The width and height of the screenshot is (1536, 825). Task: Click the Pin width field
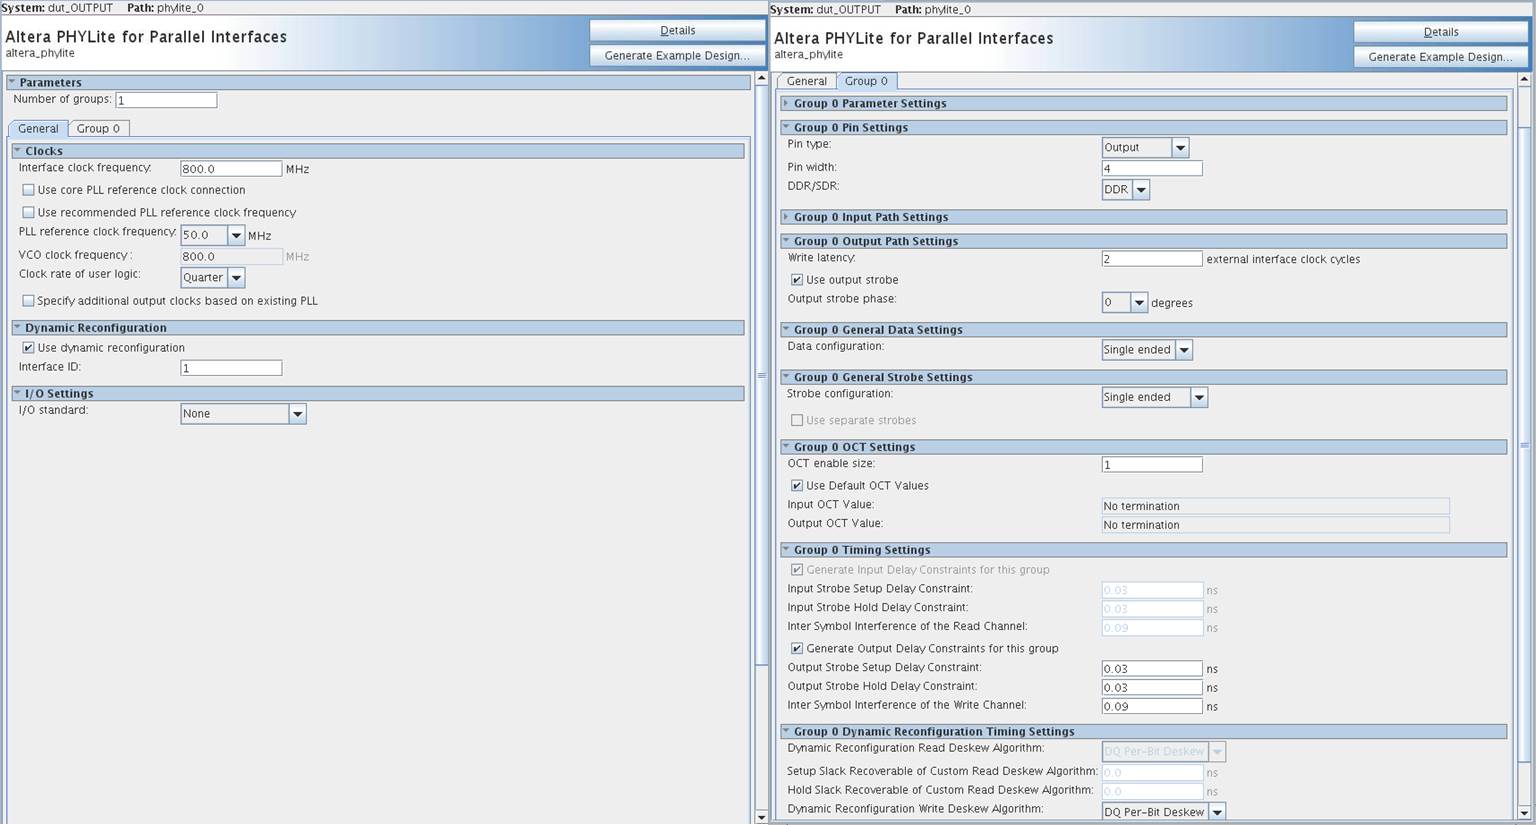[x=1152, y=168]
